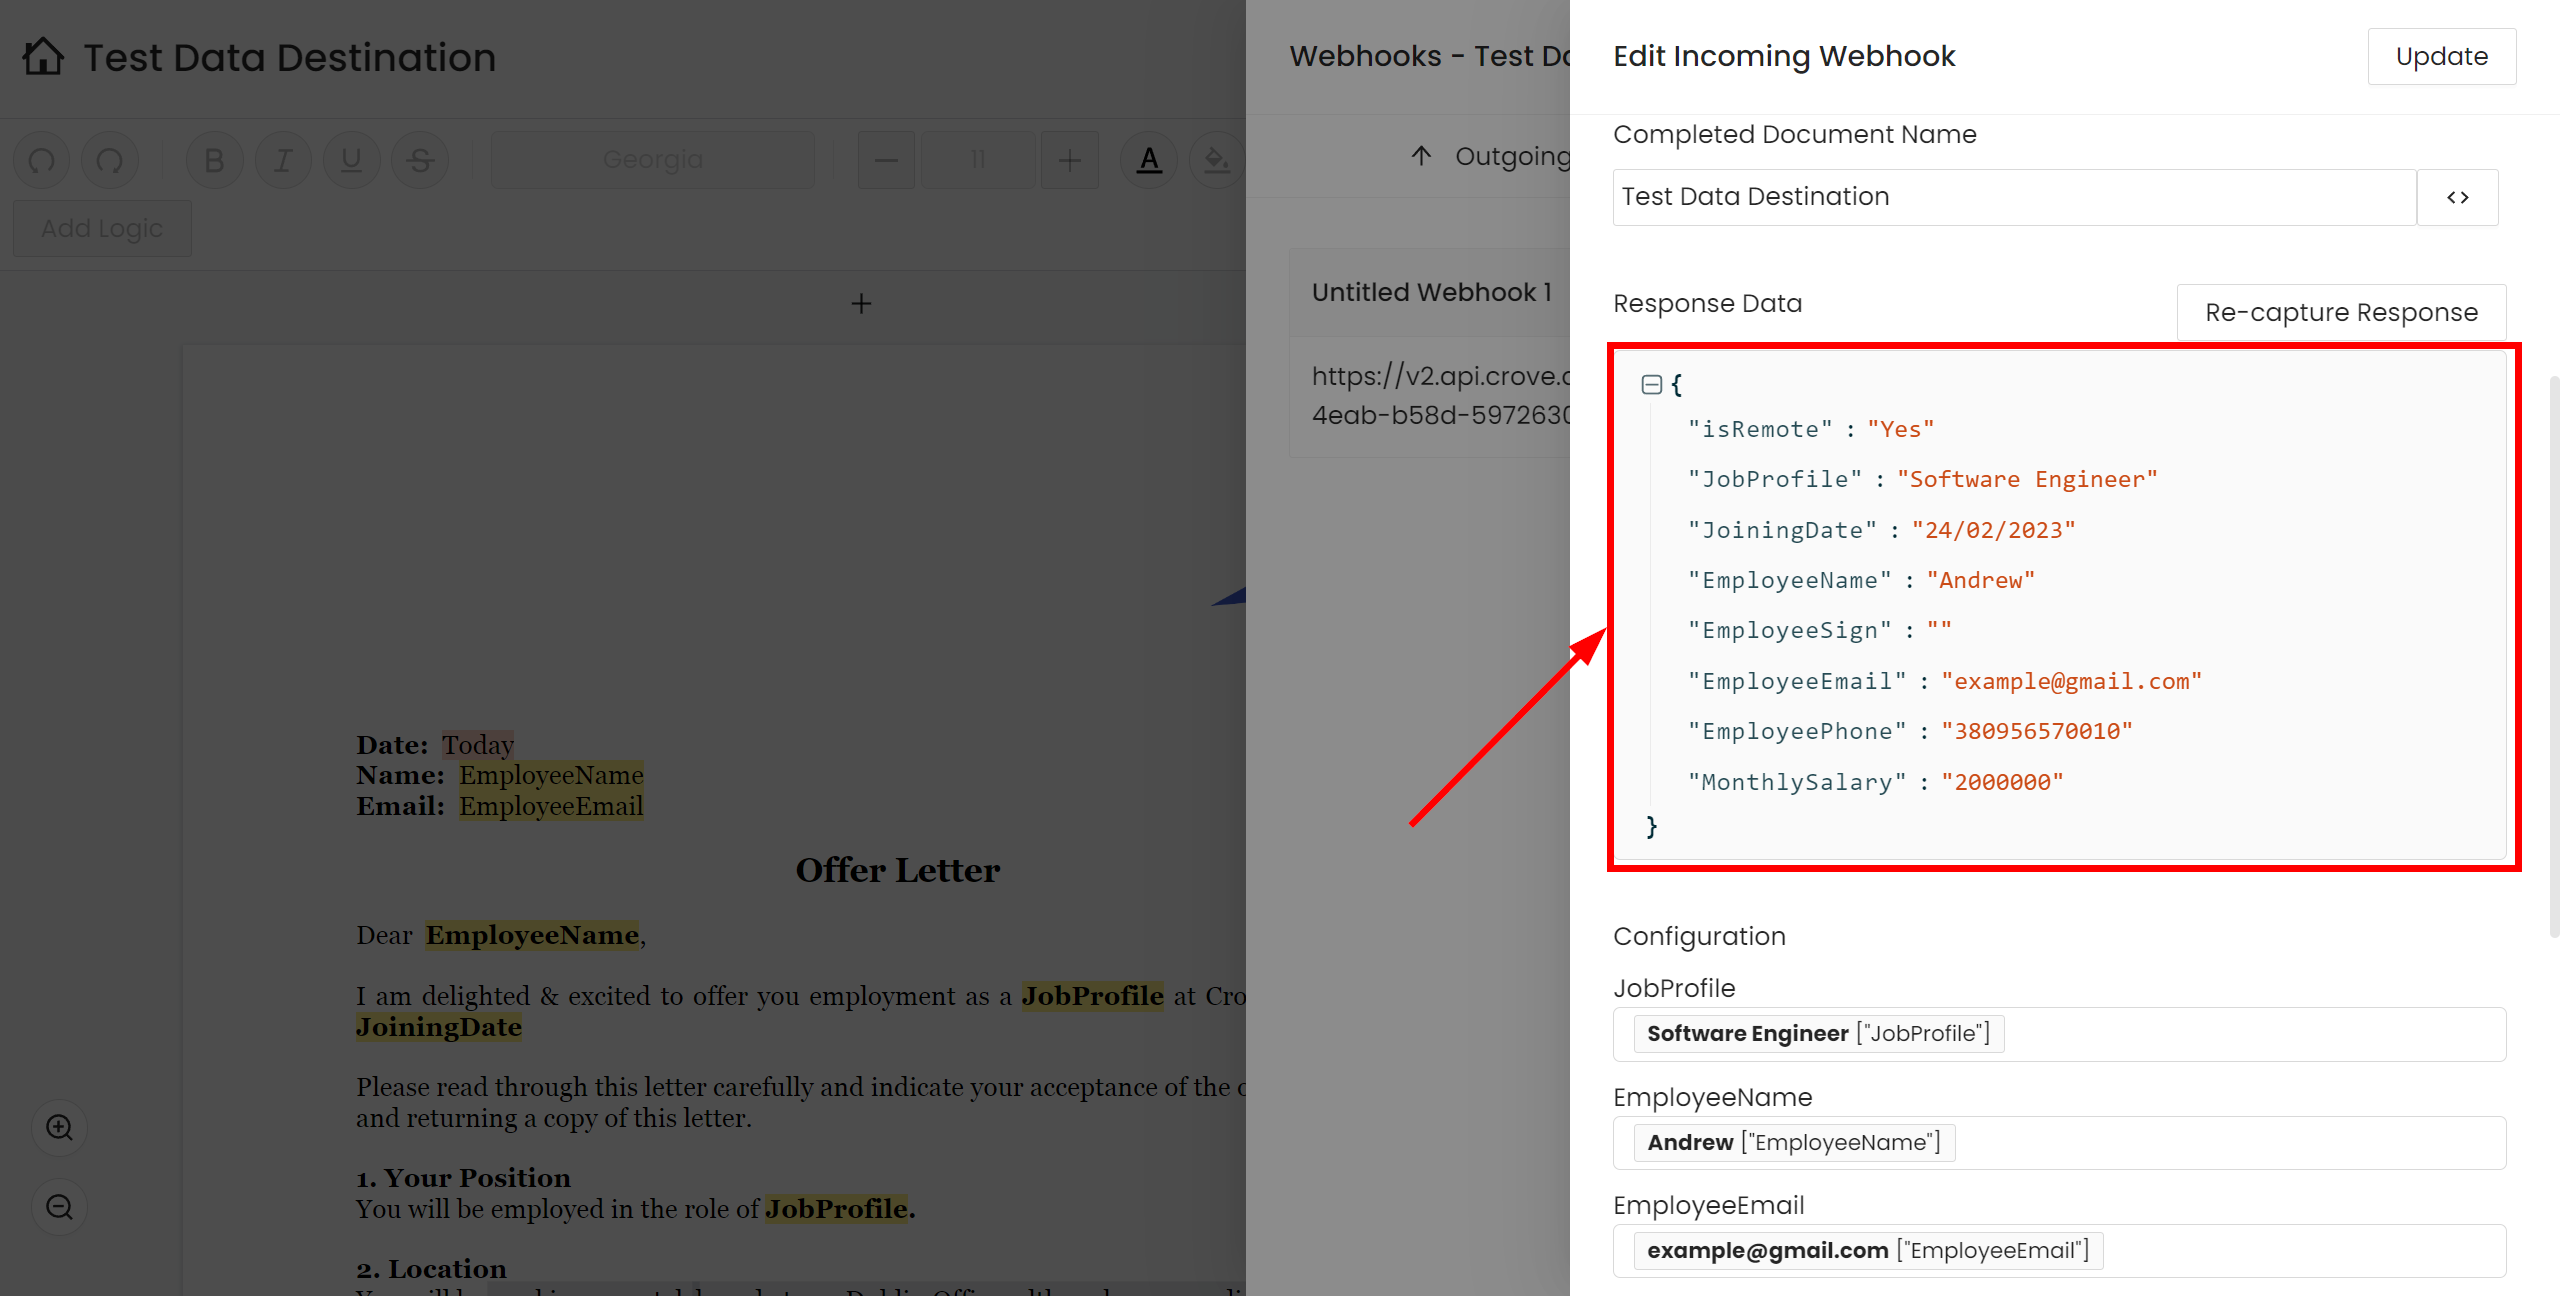Image resolution: width=2560 pixels, height=1296 pixels.
Task: Click the EmployeeName configuration field
Action: (x=2059, y=1143)
